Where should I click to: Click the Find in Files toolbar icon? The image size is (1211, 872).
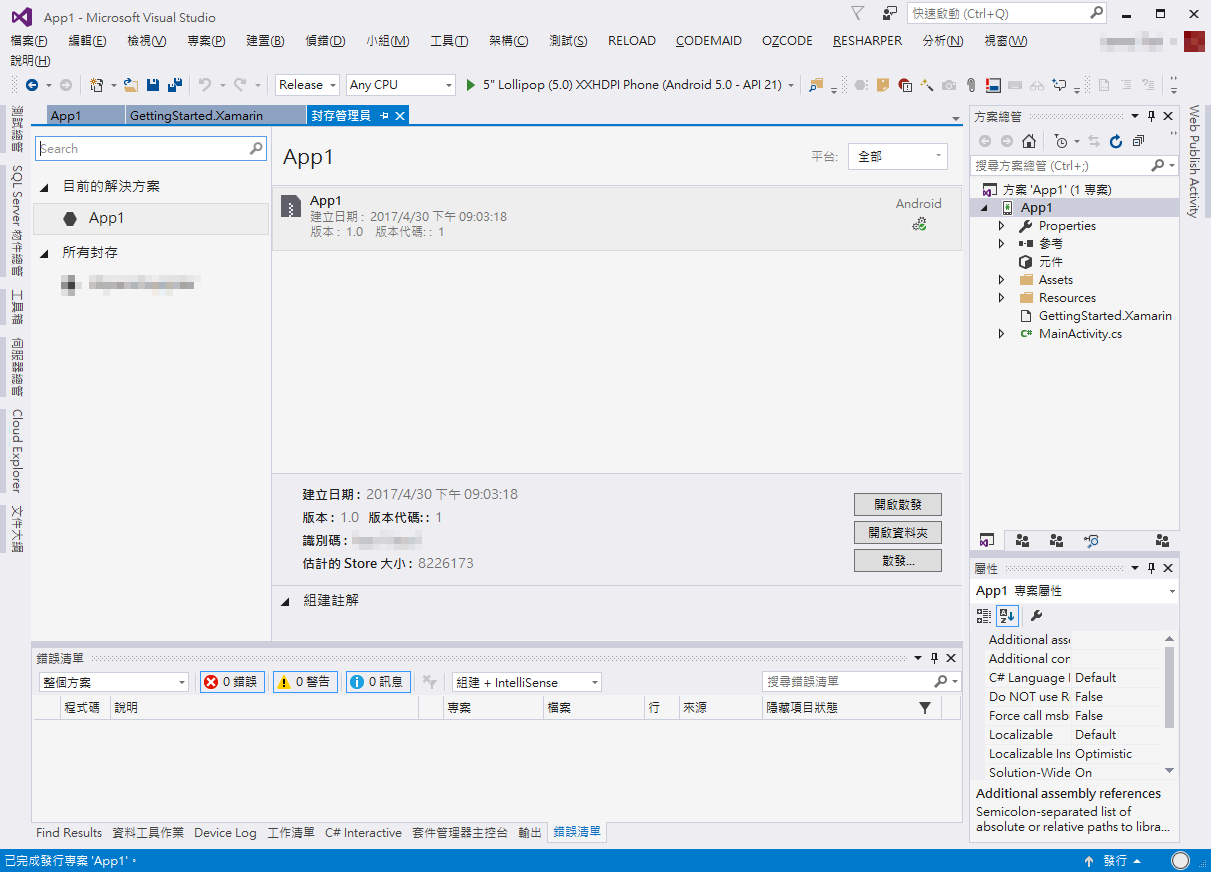[x=817, y=85]
